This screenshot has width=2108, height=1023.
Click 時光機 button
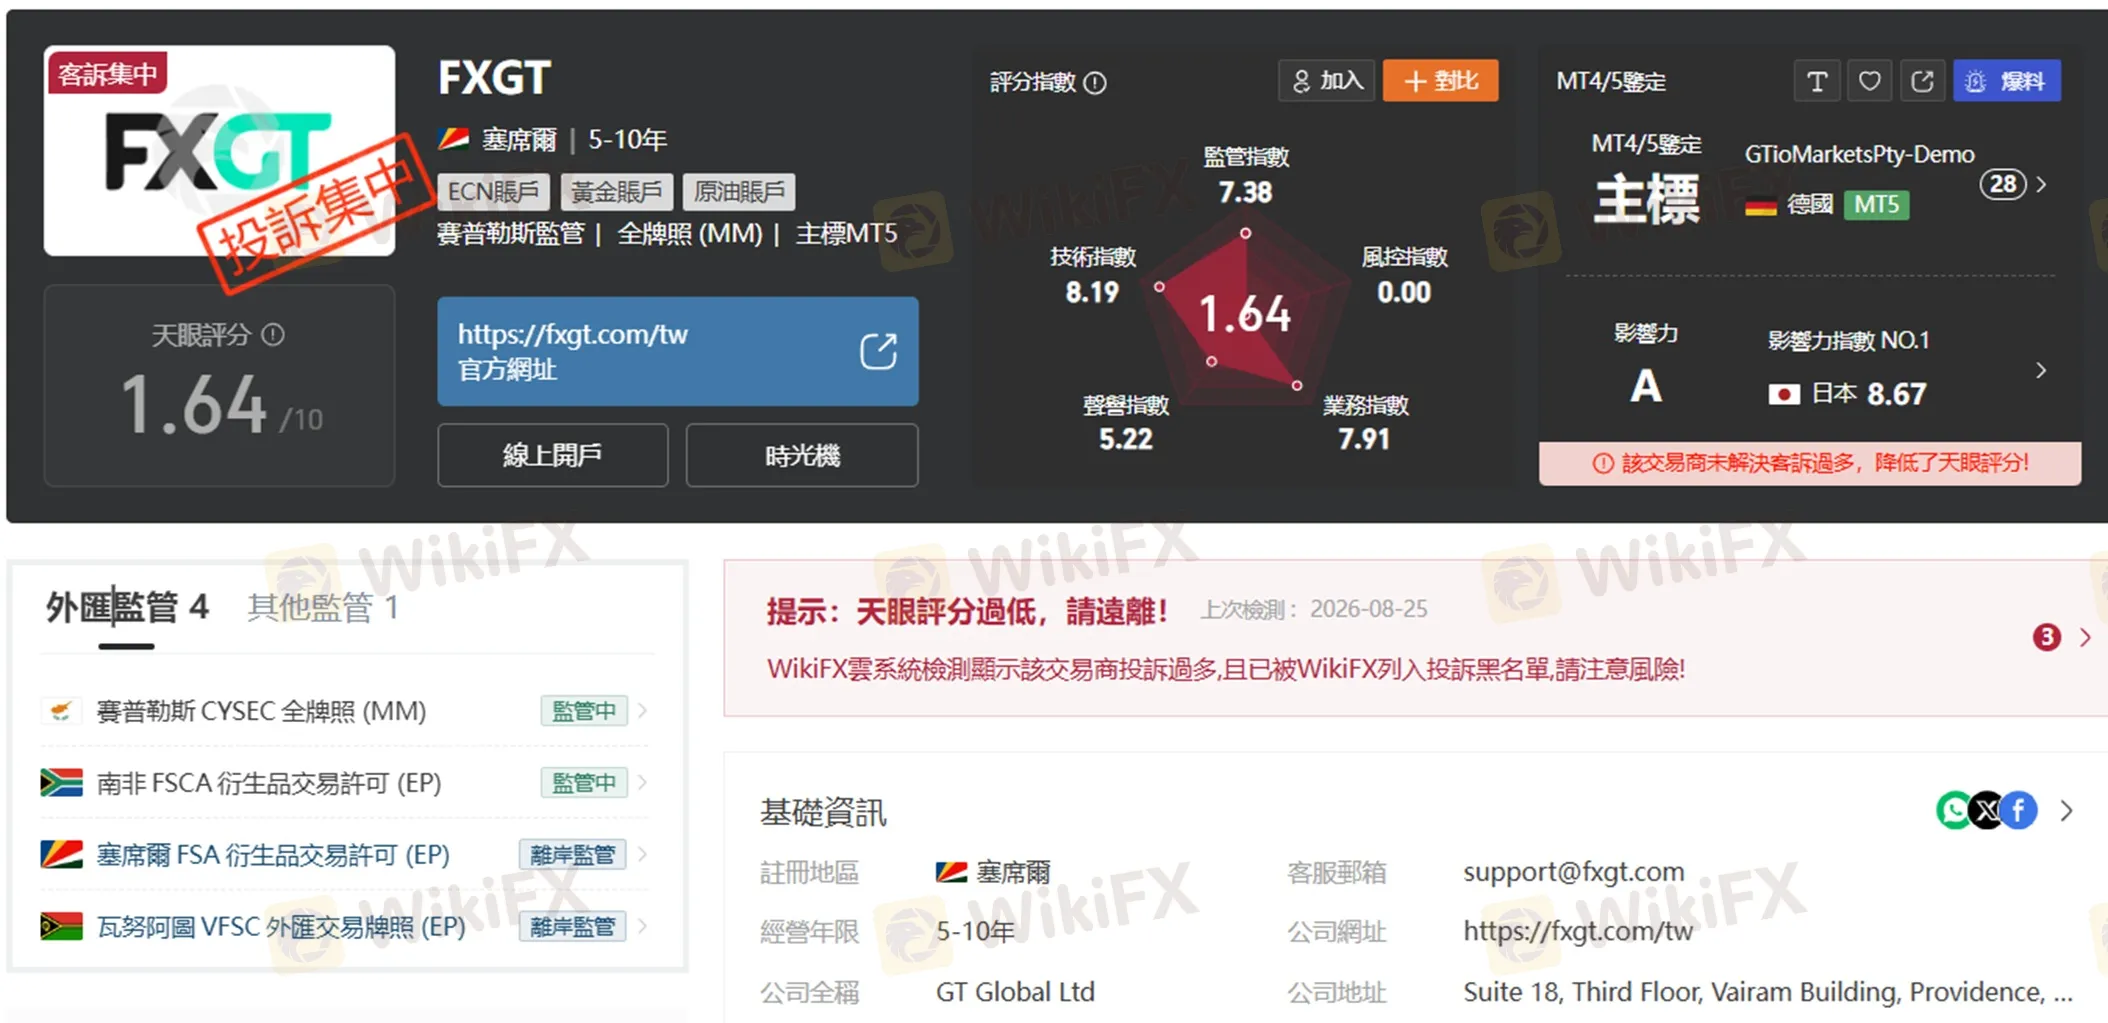coord(802,455)
